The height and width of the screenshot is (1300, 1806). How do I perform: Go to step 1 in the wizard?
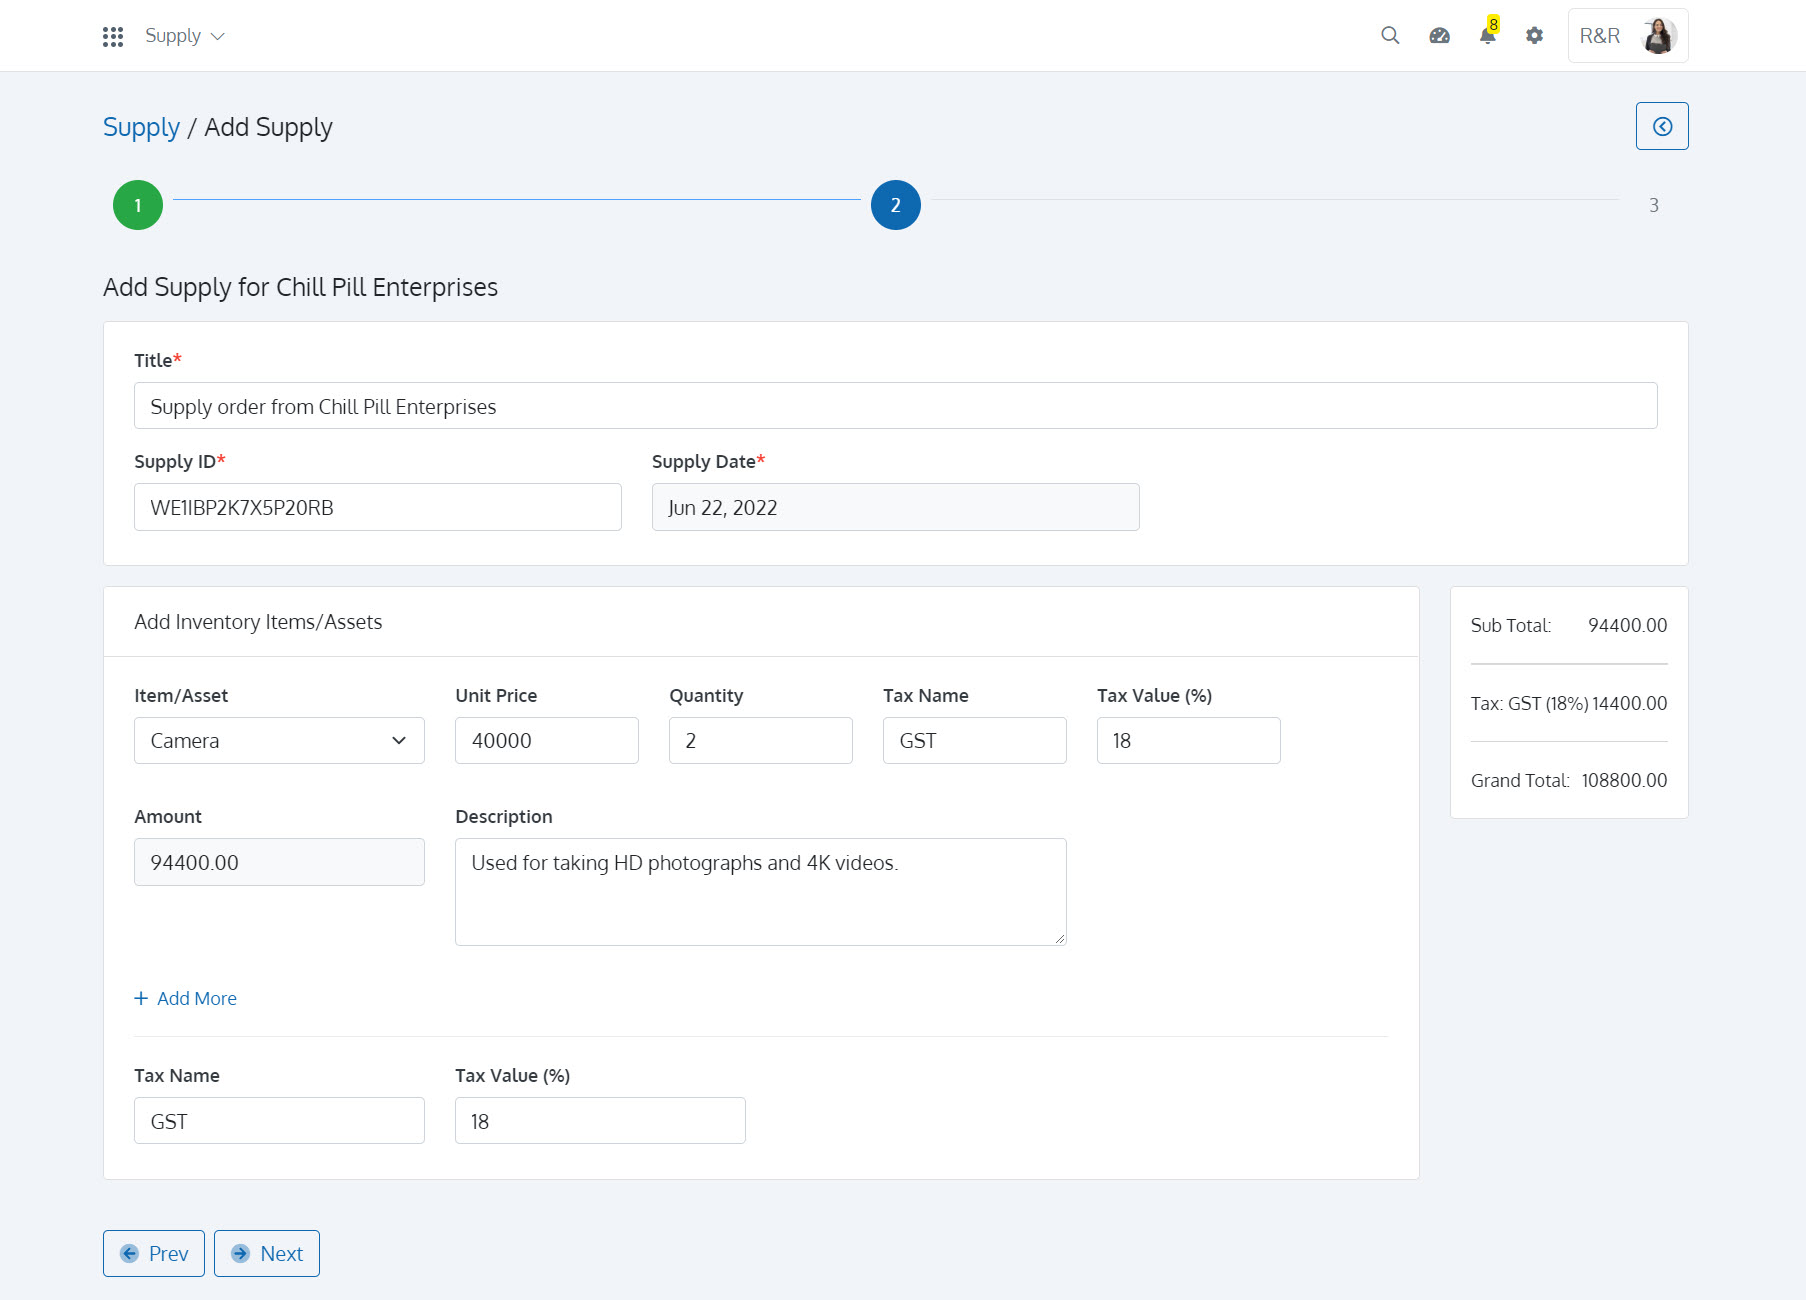tap(138, 205)
